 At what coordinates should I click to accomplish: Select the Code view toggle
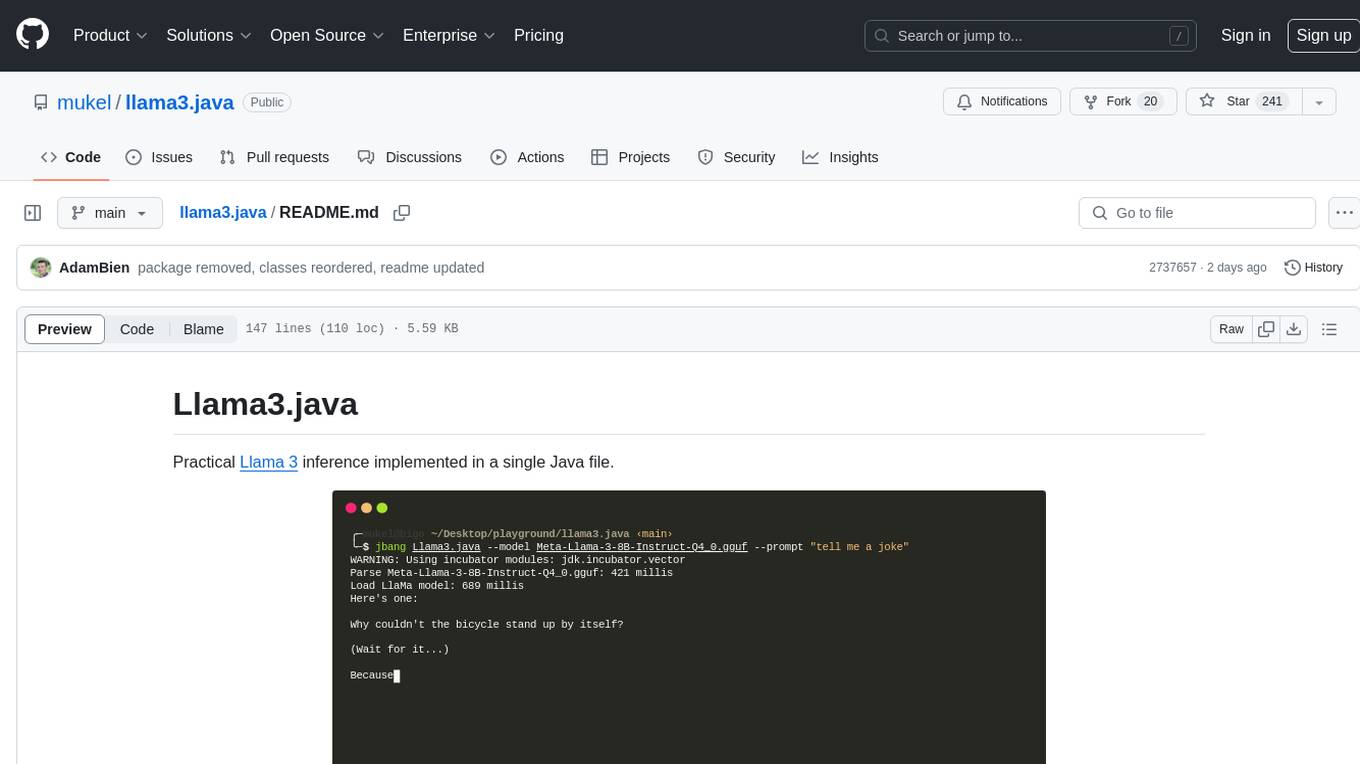(x=137, y=329)
